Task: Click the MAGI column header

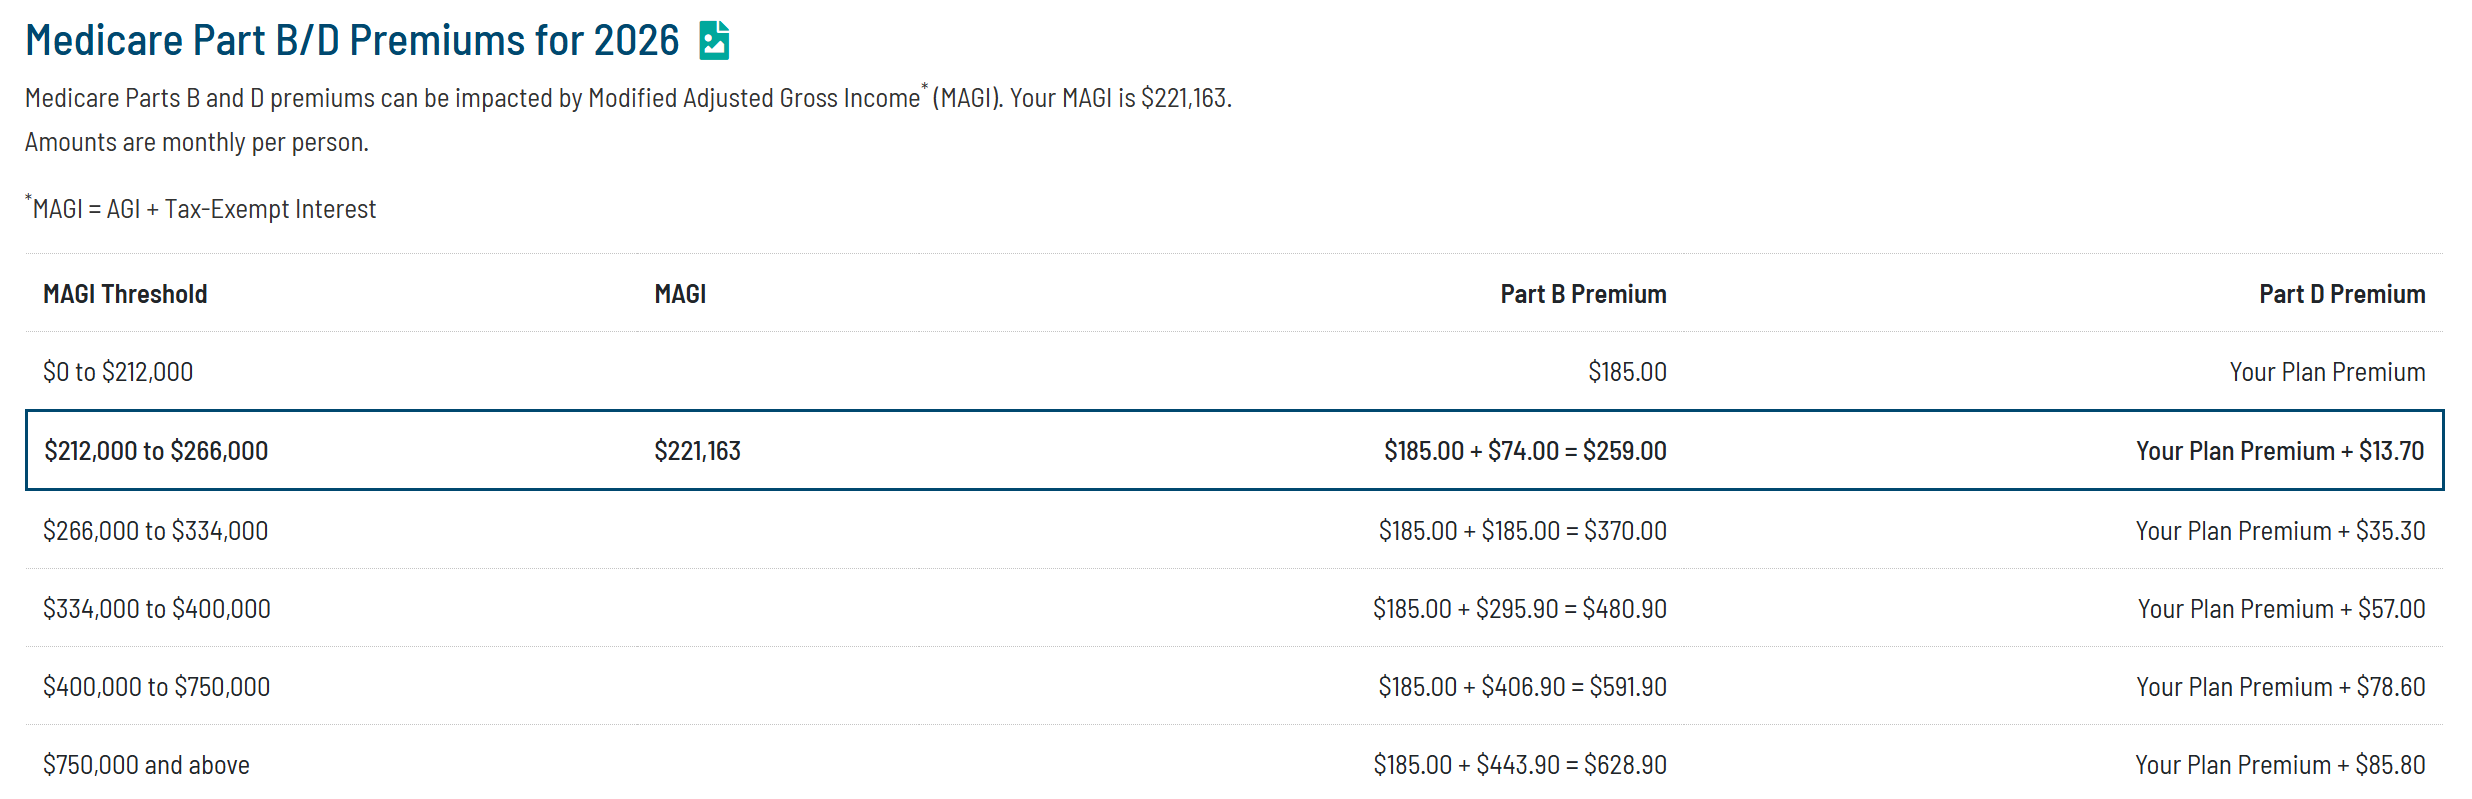Action: point(680,294)
